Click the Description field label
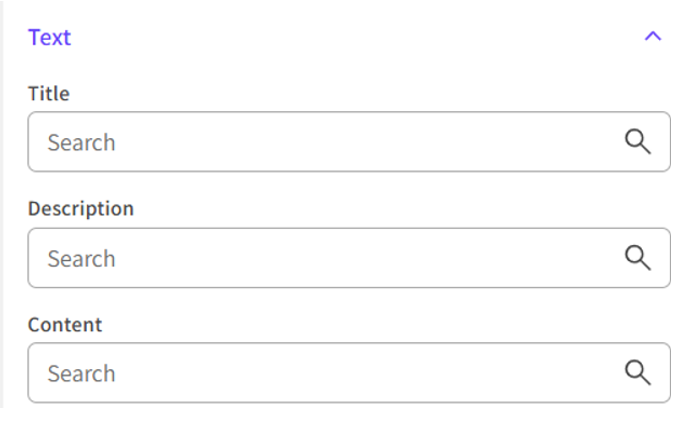 click(x=81, y=209)
